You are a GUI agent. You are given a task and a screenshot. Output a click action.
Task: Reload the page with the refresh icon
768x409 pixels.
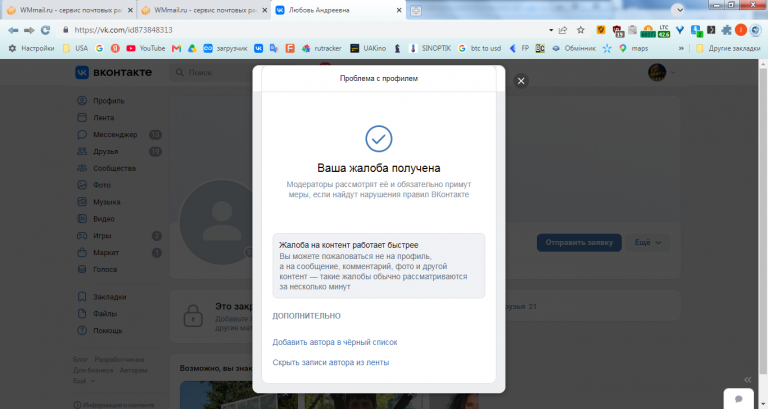[x=46, y=30]
